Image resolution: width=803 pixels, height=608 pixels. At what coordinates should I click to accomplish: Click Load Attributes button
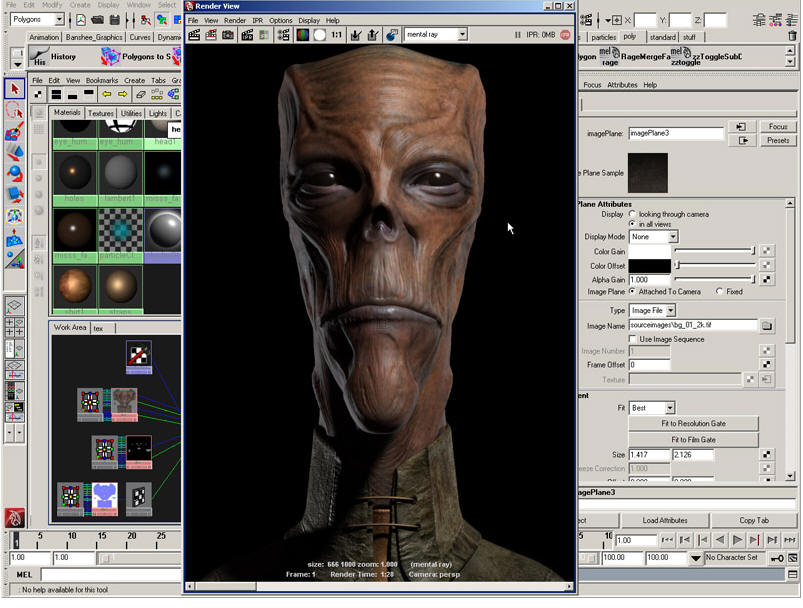point(665,520)
